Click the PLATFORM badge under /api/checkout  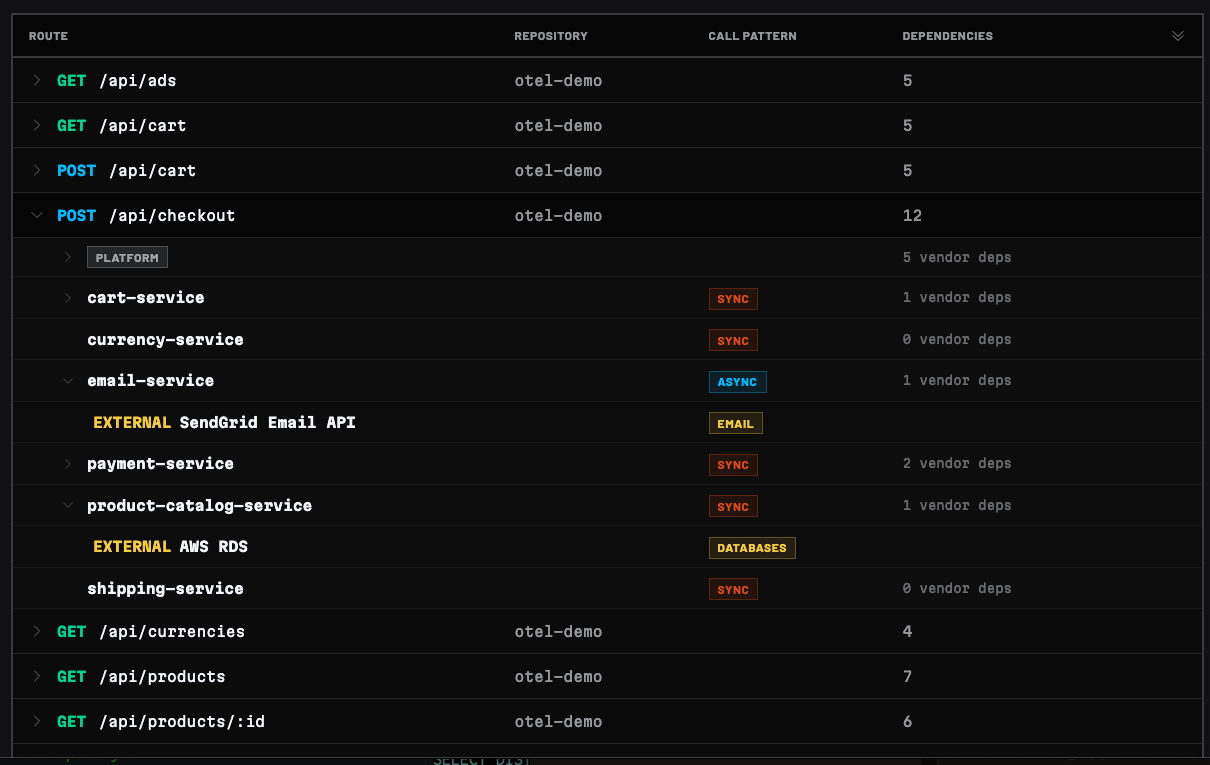coord(127,257)
